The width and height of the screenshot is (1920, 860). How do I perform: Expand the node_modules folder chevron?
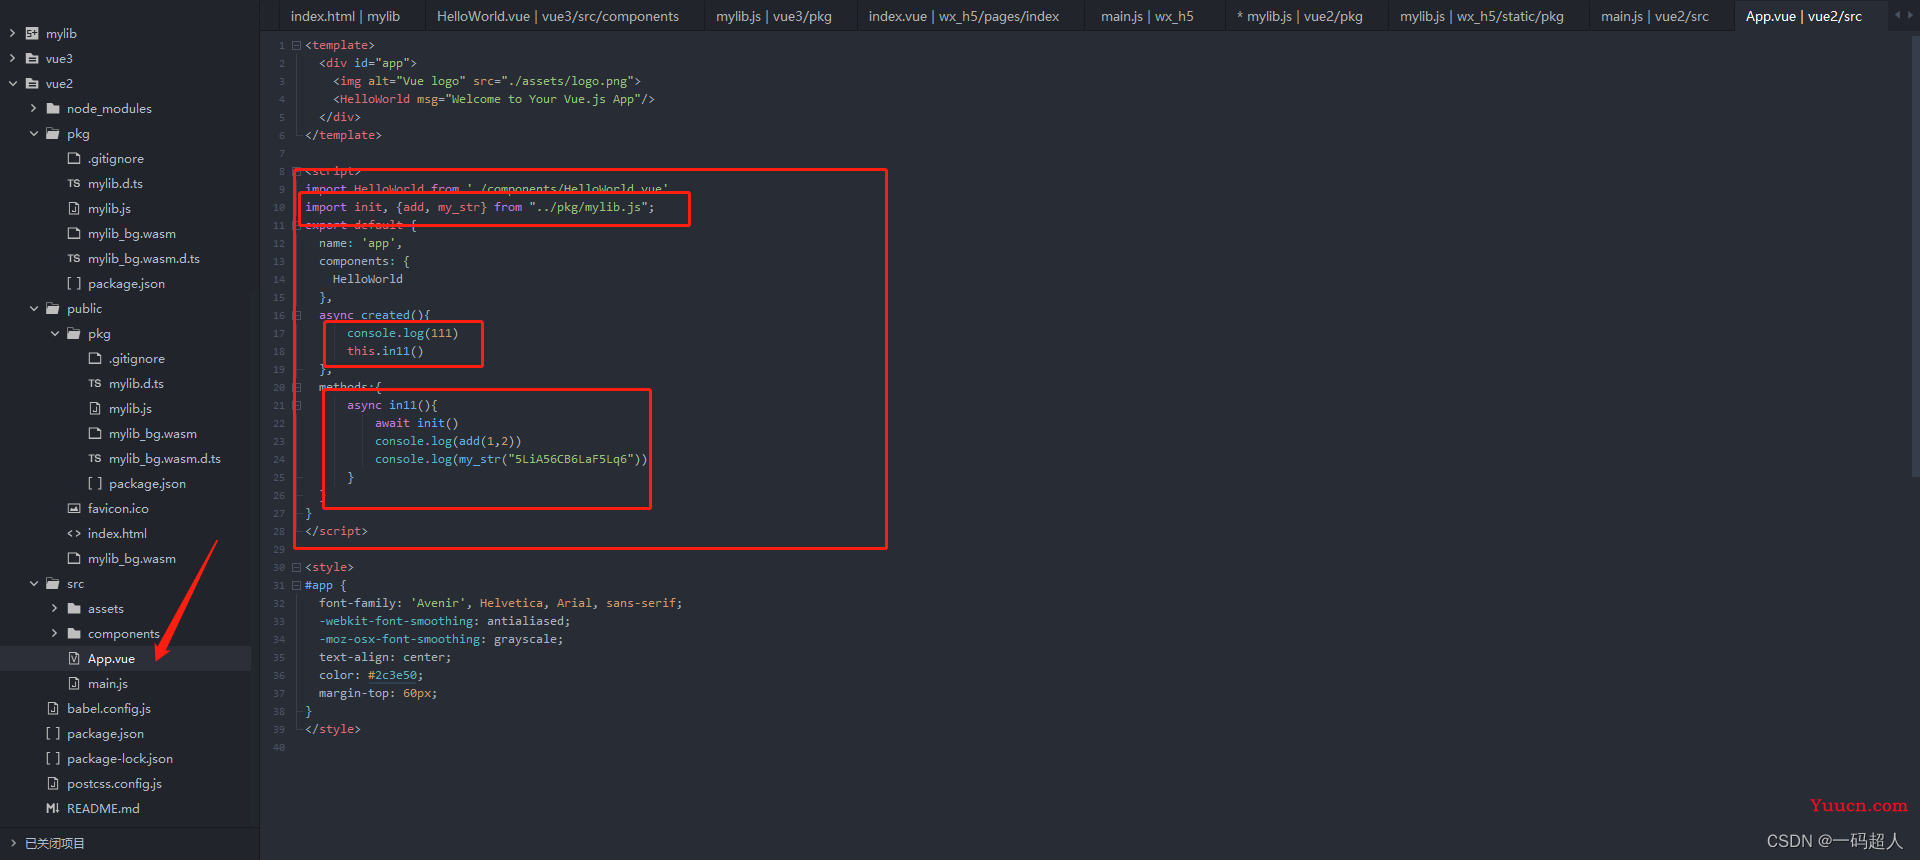tap(34, 108)
